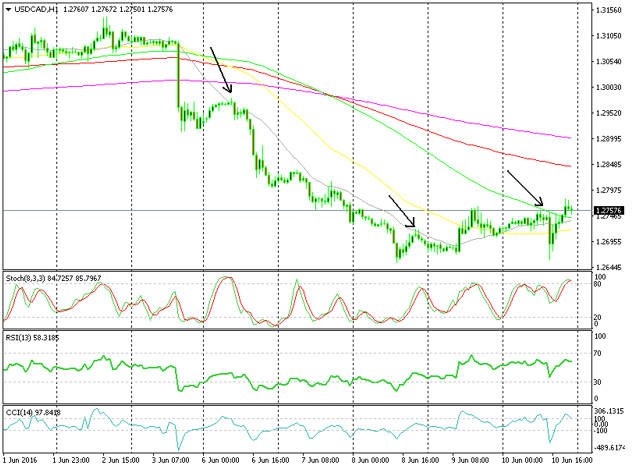Click the 10 Jun 16:00 time label
Image resolution: width=641 pixels, height=469 pixels.
click(x=572, y=460)
